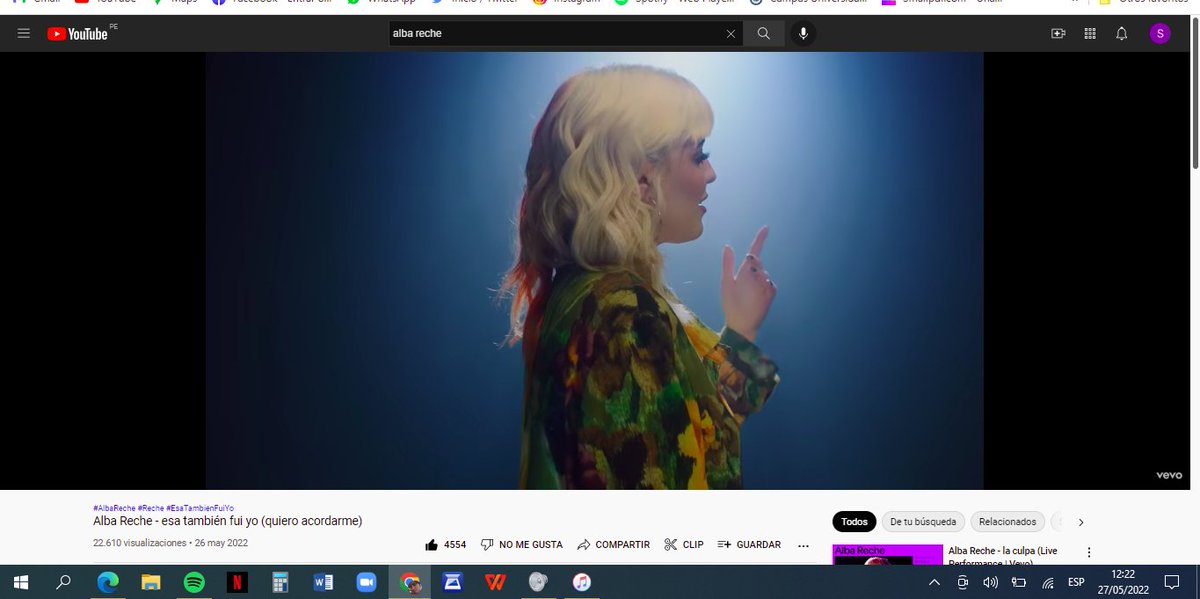Show hidden system tray icons
The image size is (1200, 599).
(x=934, y=582)
